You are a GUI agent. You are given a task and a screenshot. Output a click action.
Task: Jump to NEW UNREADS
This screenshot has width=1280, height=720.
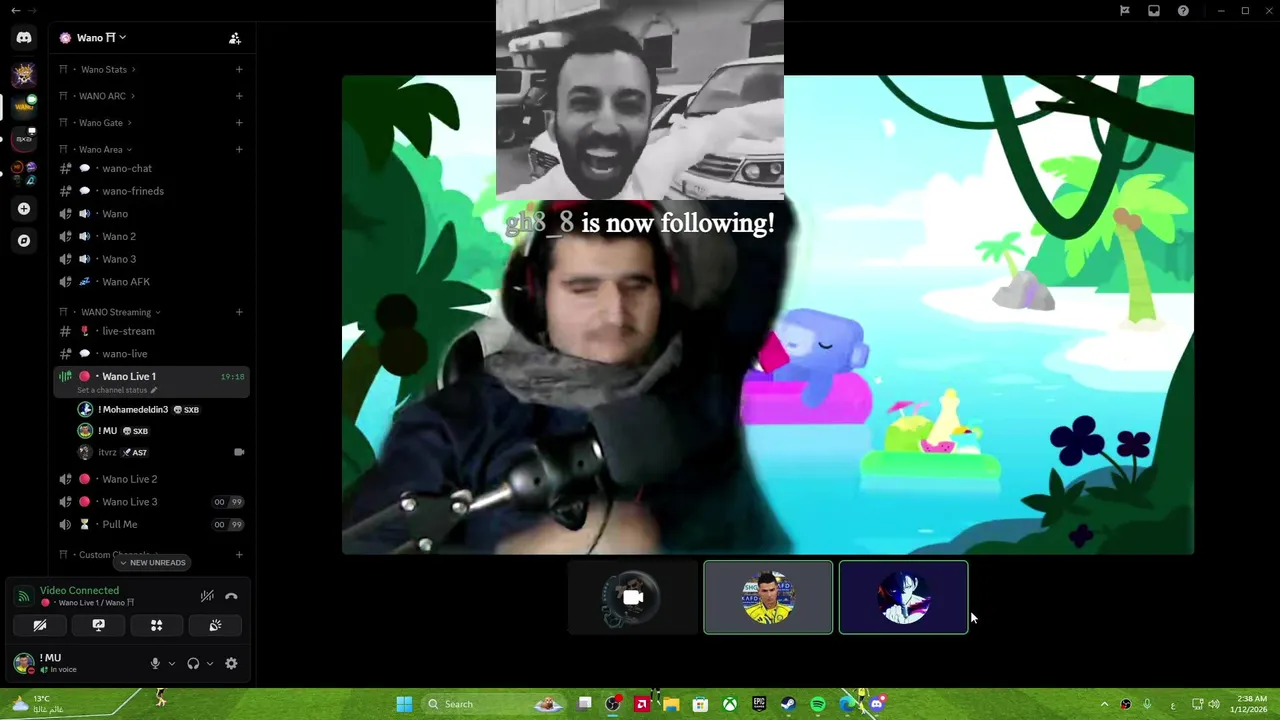point(152,563)
